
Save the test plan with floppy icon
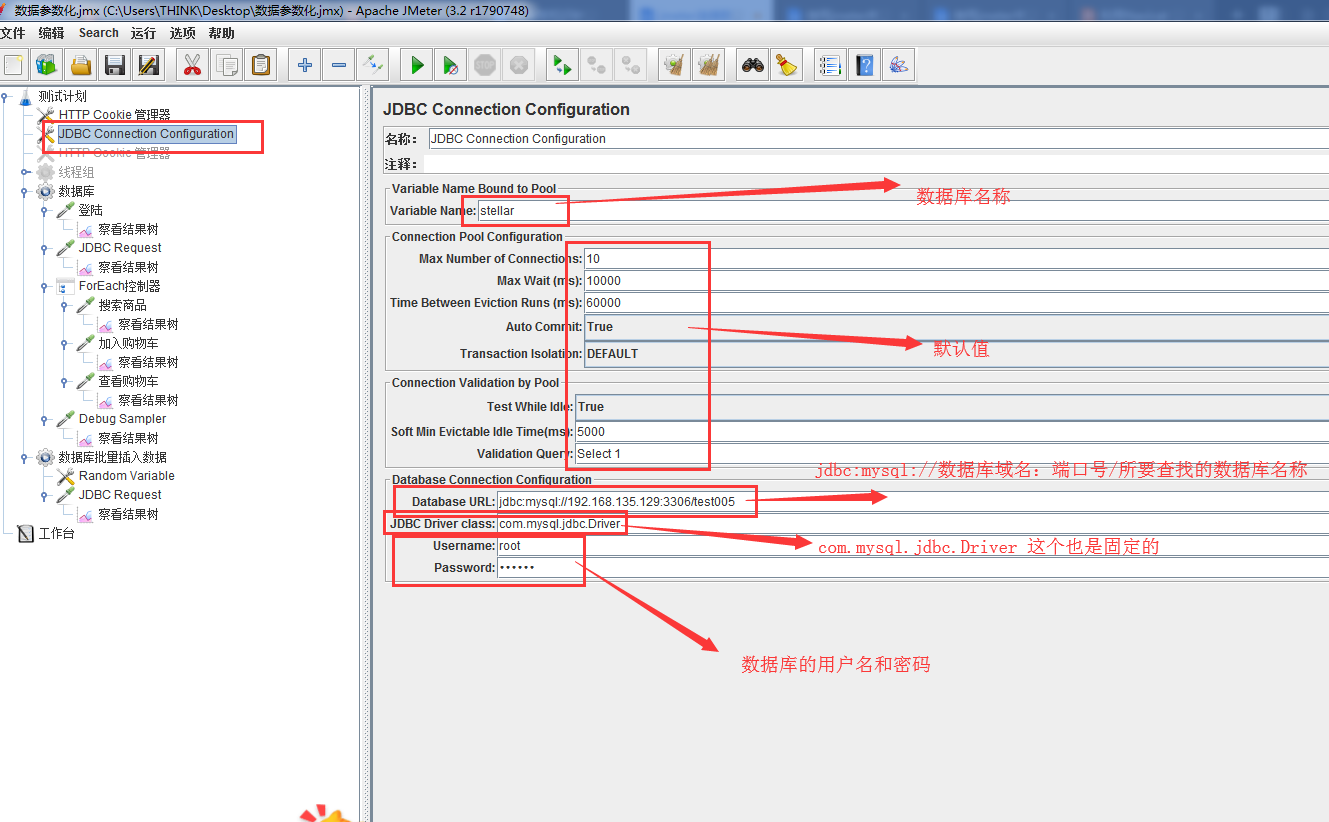(114, 66)
